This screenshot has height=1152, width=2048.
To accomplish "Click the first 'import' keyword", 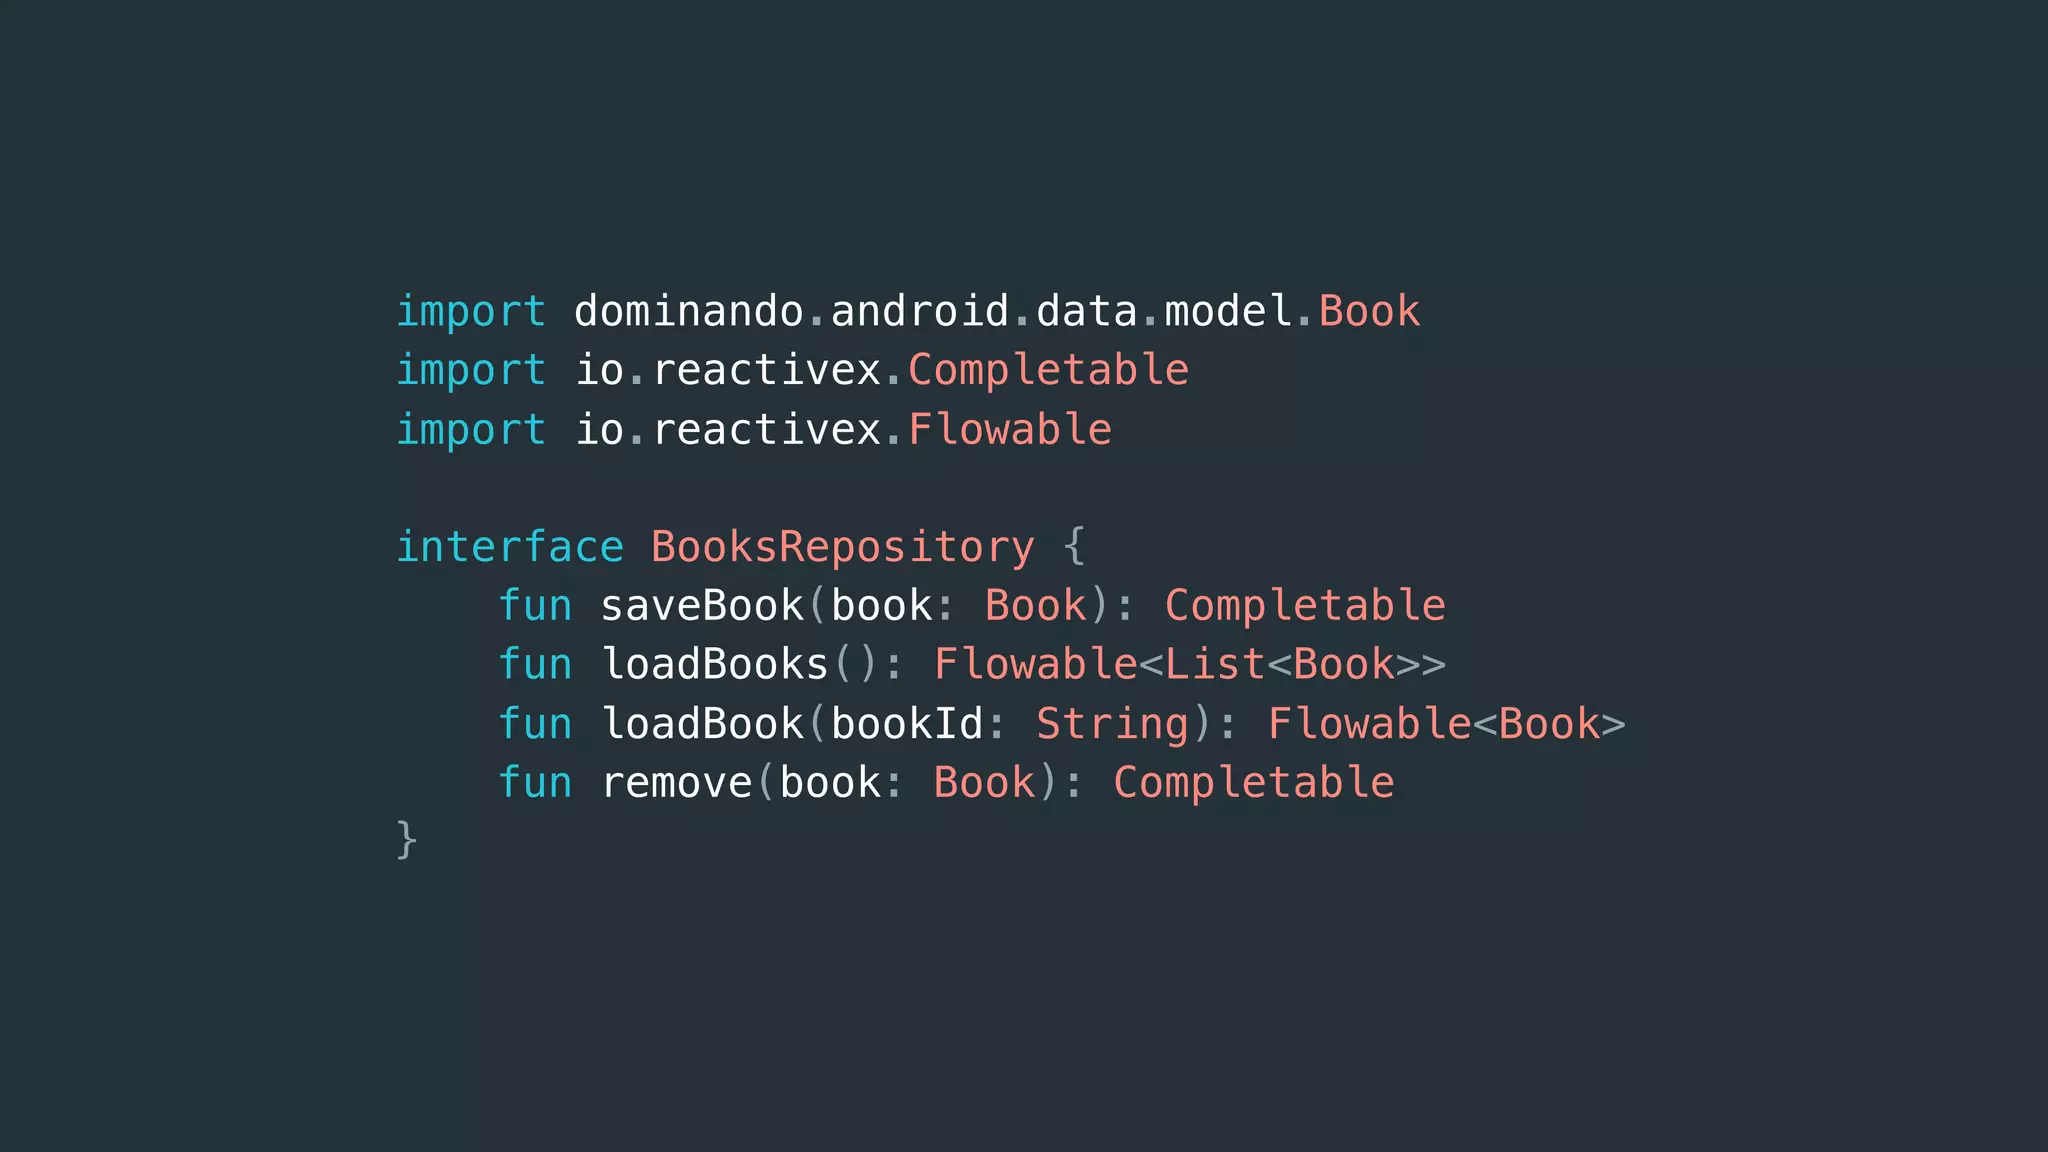I will point(471,312).
